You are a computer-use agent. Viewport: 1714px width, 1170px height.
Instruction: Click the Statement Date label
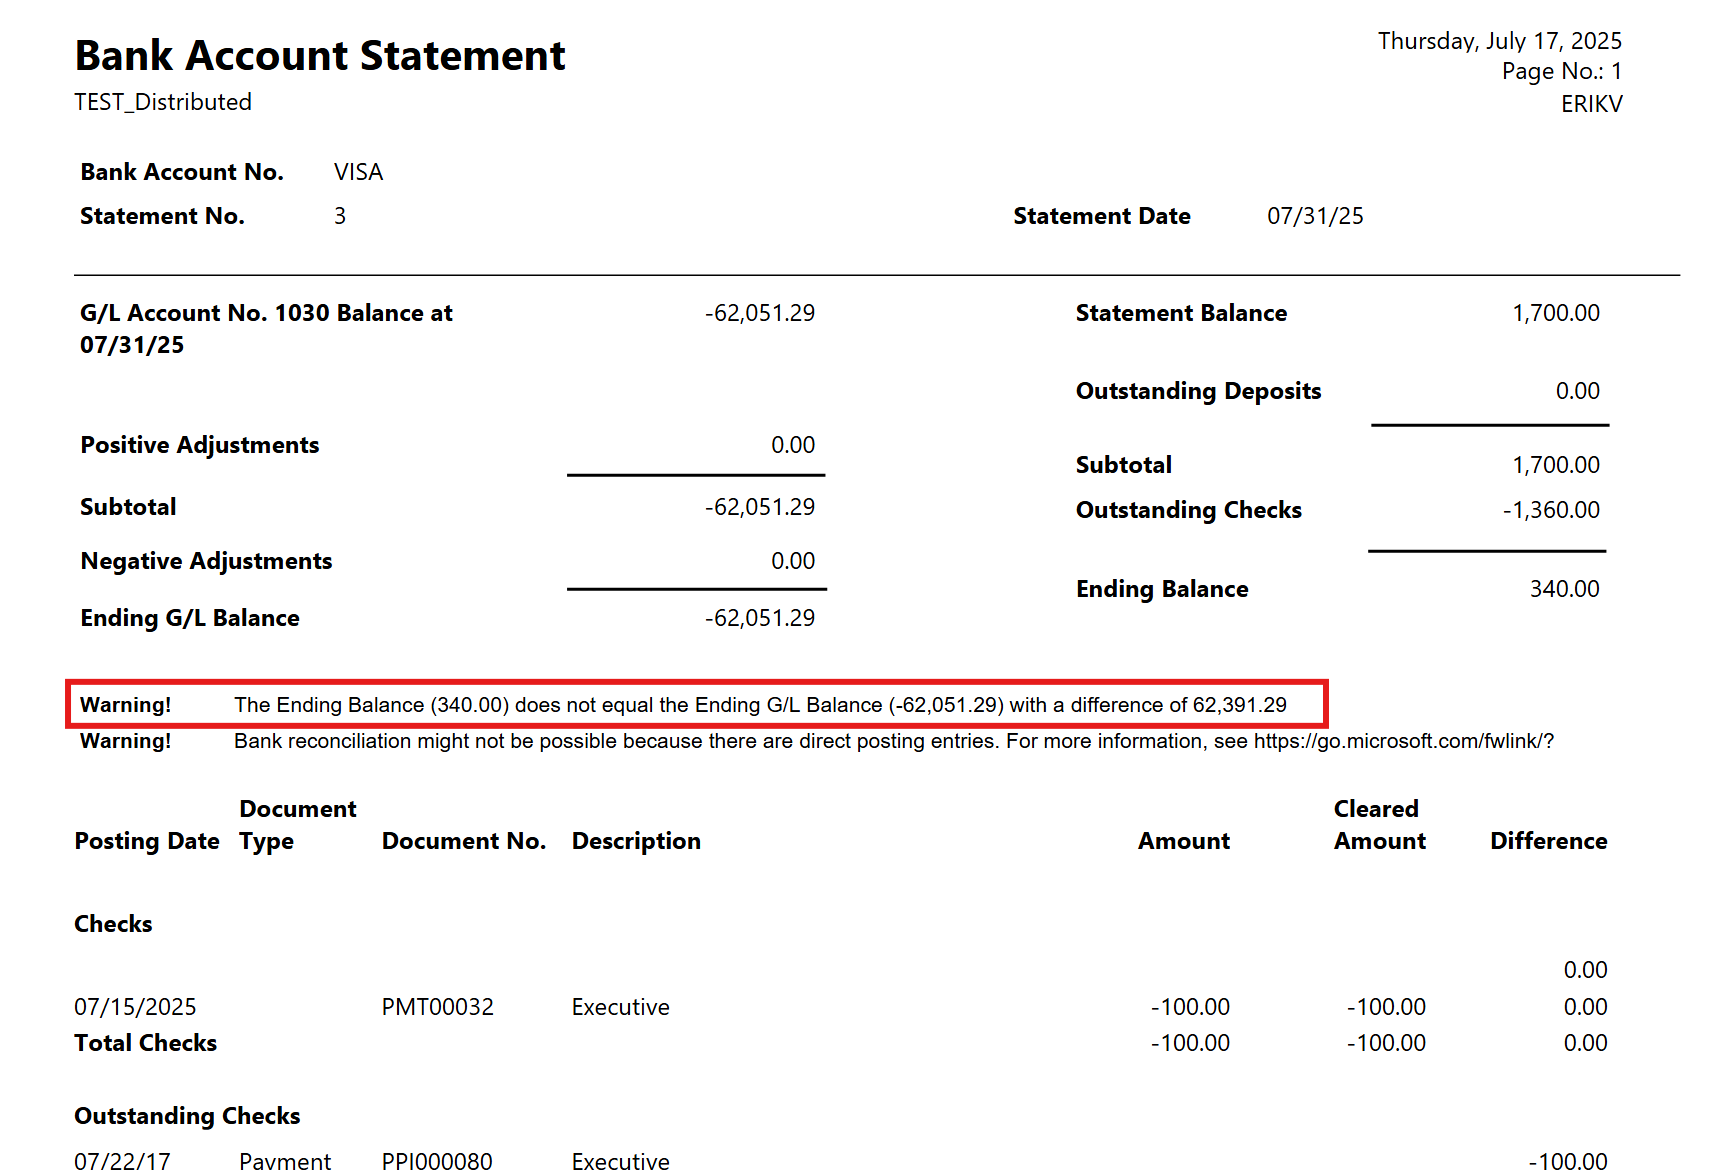[x=1101, y=216]
